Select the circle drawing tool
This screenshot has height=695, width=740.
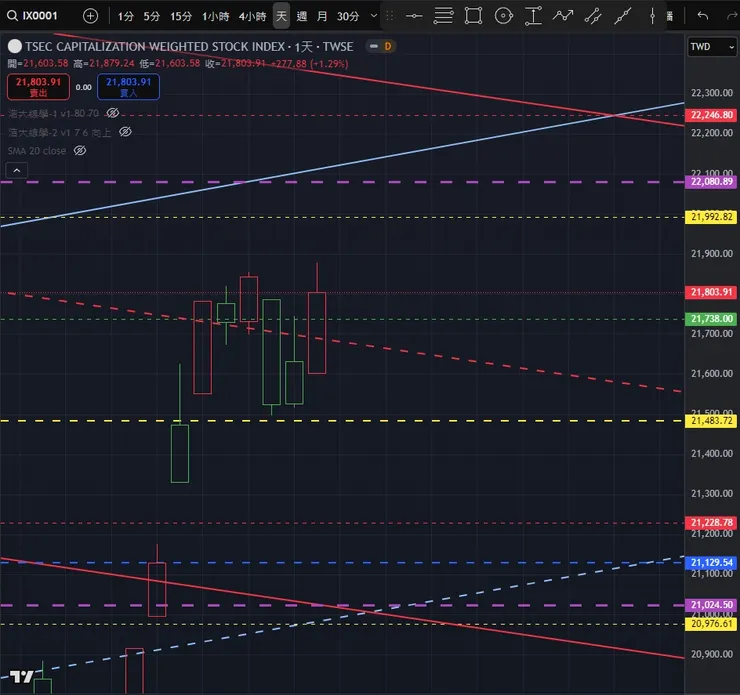[x=504, y=16]
